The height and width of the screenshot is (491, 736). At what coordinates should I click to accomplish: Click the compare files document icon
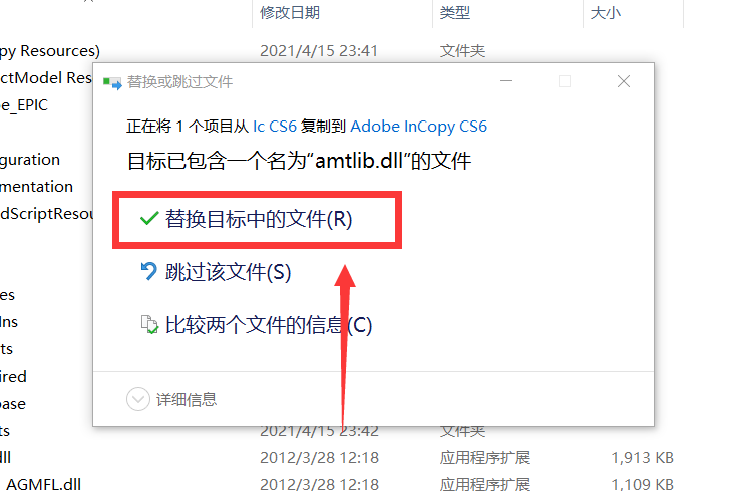[x=149, y=324]
